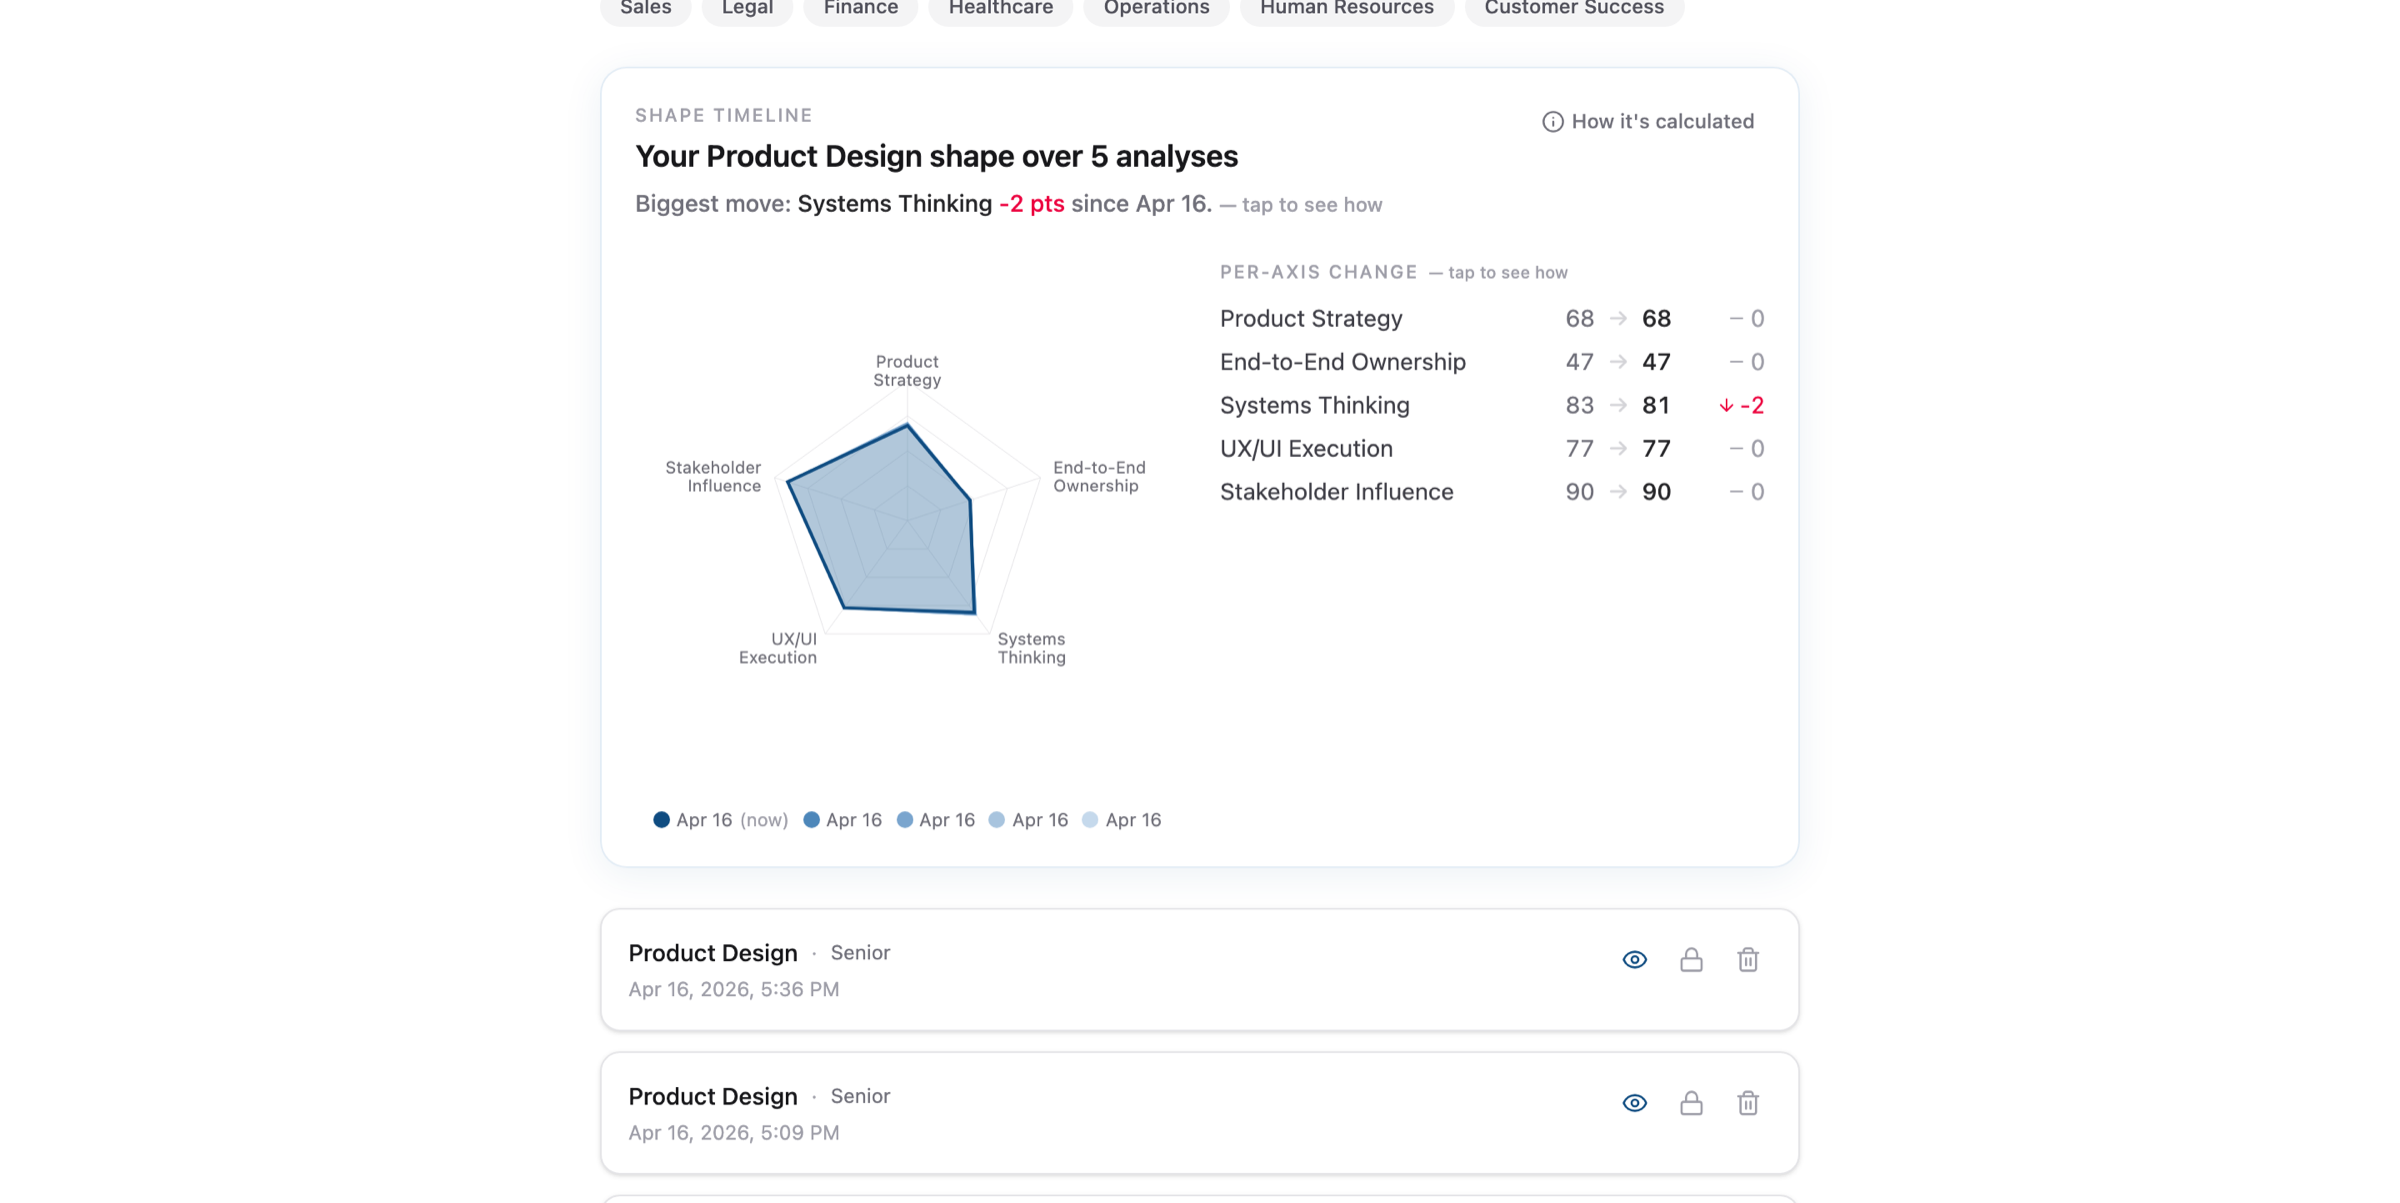Image resolution: width=2400 pixels, height=1203 pixels.
Task: Delete the 5:09 PM Product Design analysis
Action: click(1747, 1102)
